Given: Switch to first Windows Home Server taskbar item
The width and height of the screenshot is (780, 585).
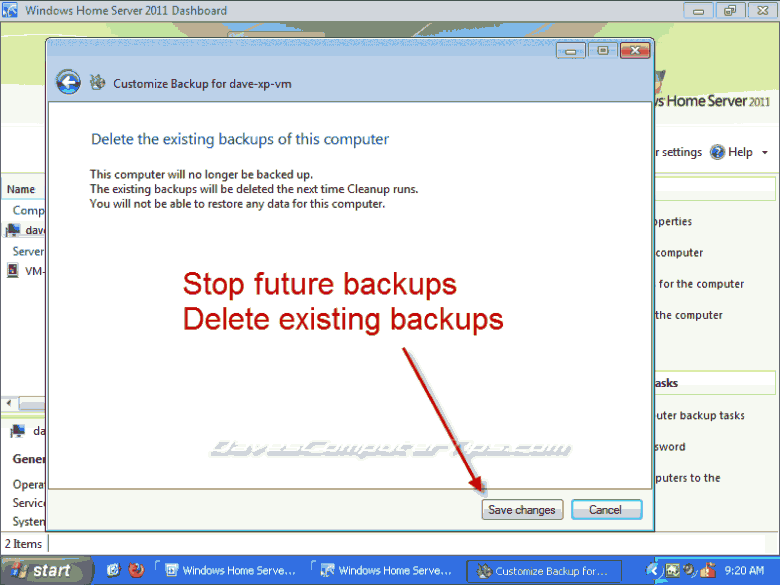Looking at the screenshot, I should 230,571.
